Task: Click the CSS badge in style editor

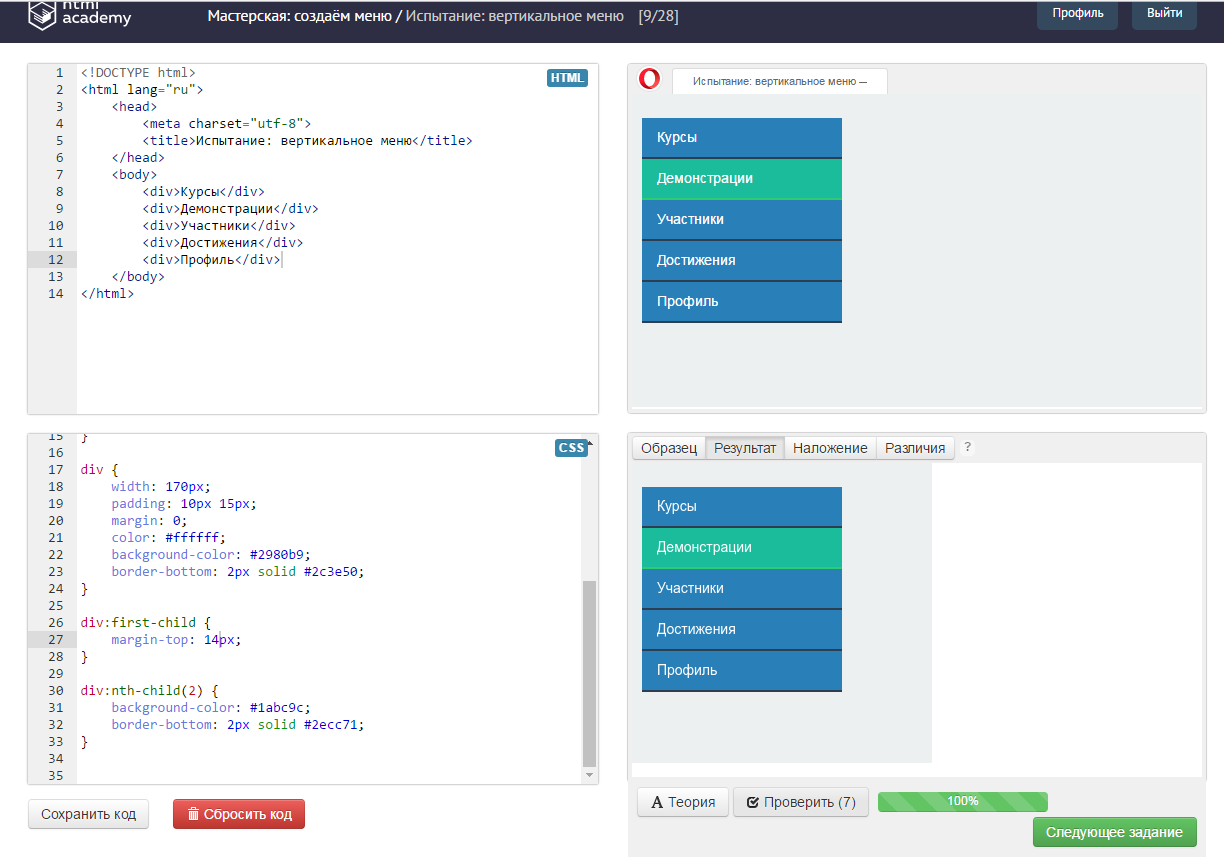Action: pyautogui.click(x=571, y=448)
